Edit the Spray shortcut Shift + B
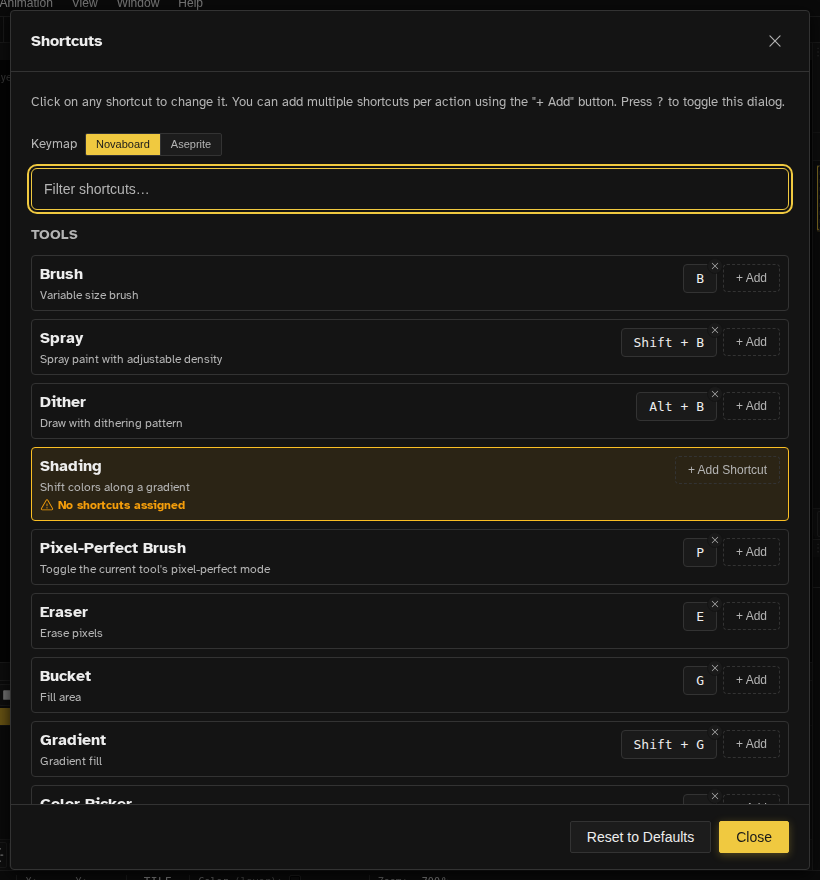Screen dimensions: 820x880 click(x=668, y=342)
